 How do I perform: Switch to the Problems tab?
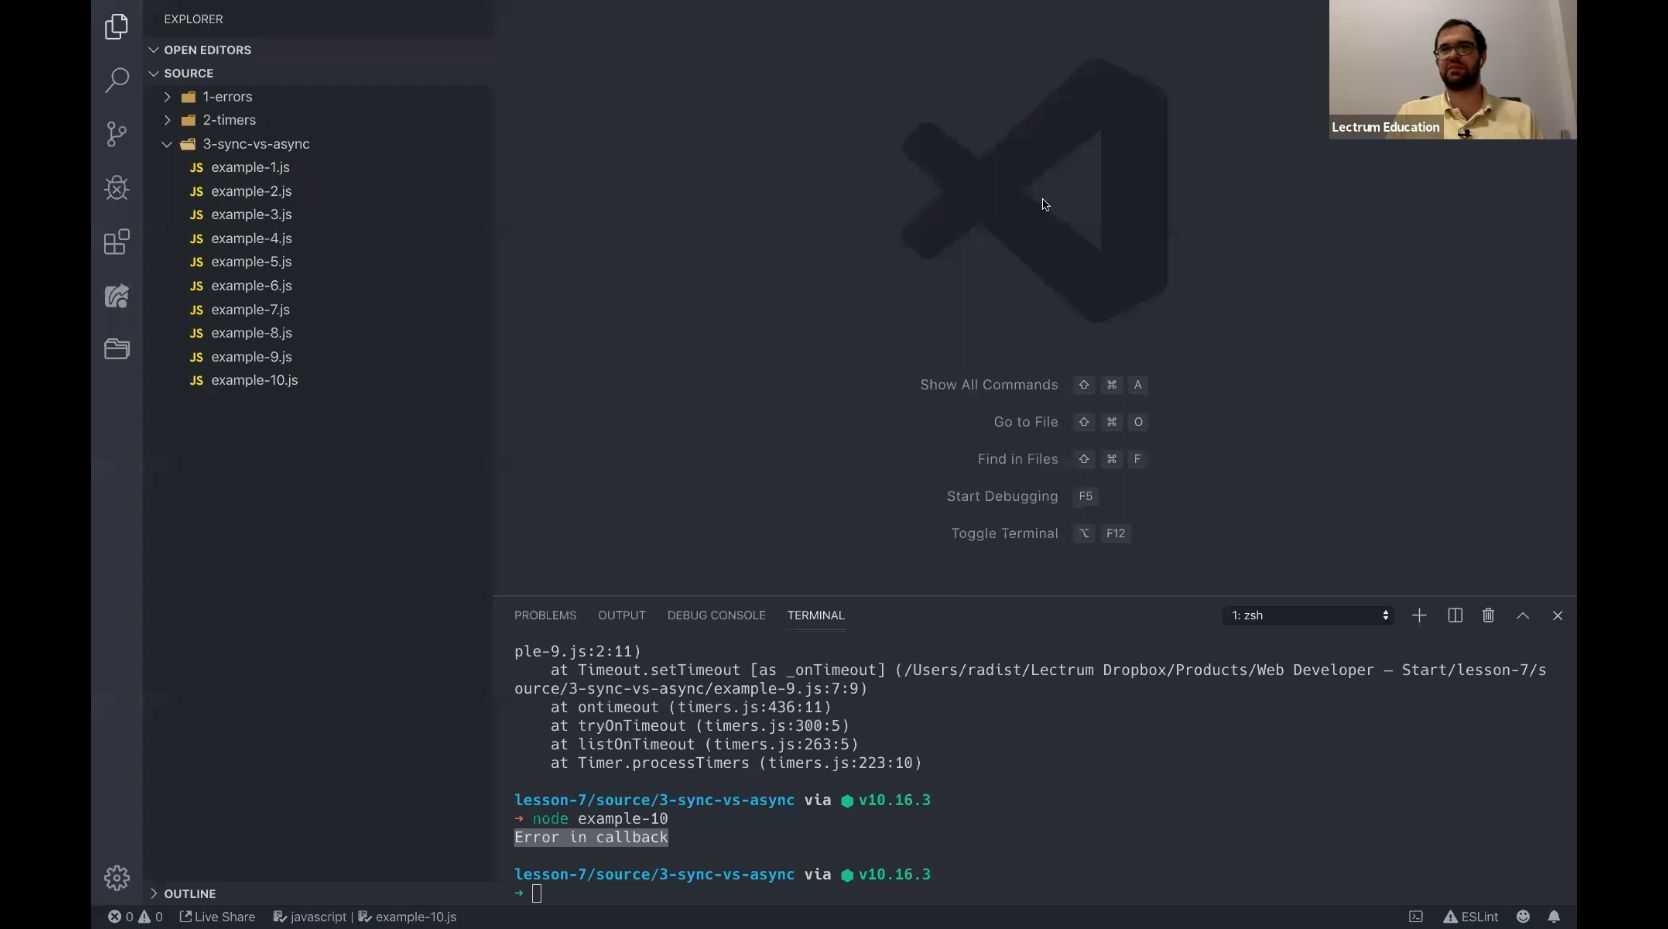(x=545, y=616)
